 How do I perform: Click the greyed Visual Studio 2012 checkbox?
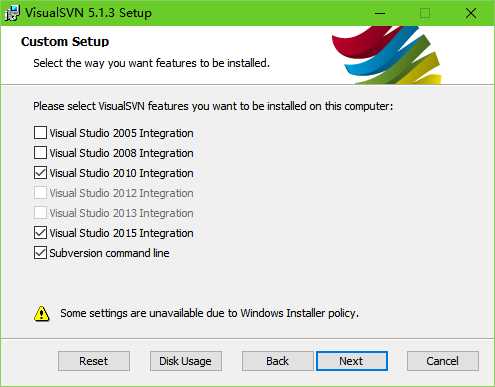tap(40, 193)
